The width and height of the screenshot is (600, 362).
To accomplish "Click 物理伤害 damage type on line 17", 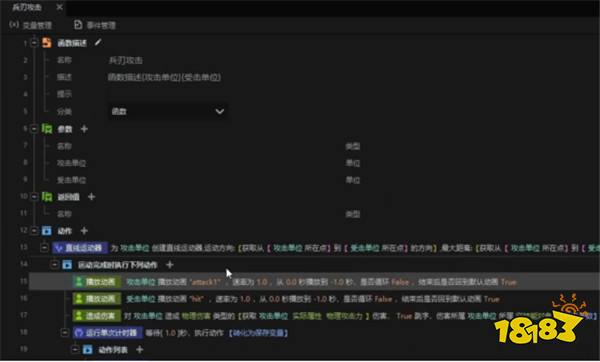I will 196,316.
